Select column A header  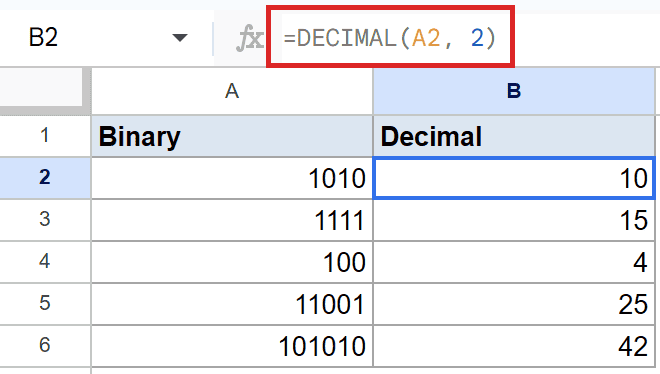pyautogui.click(x=232, y=91)
